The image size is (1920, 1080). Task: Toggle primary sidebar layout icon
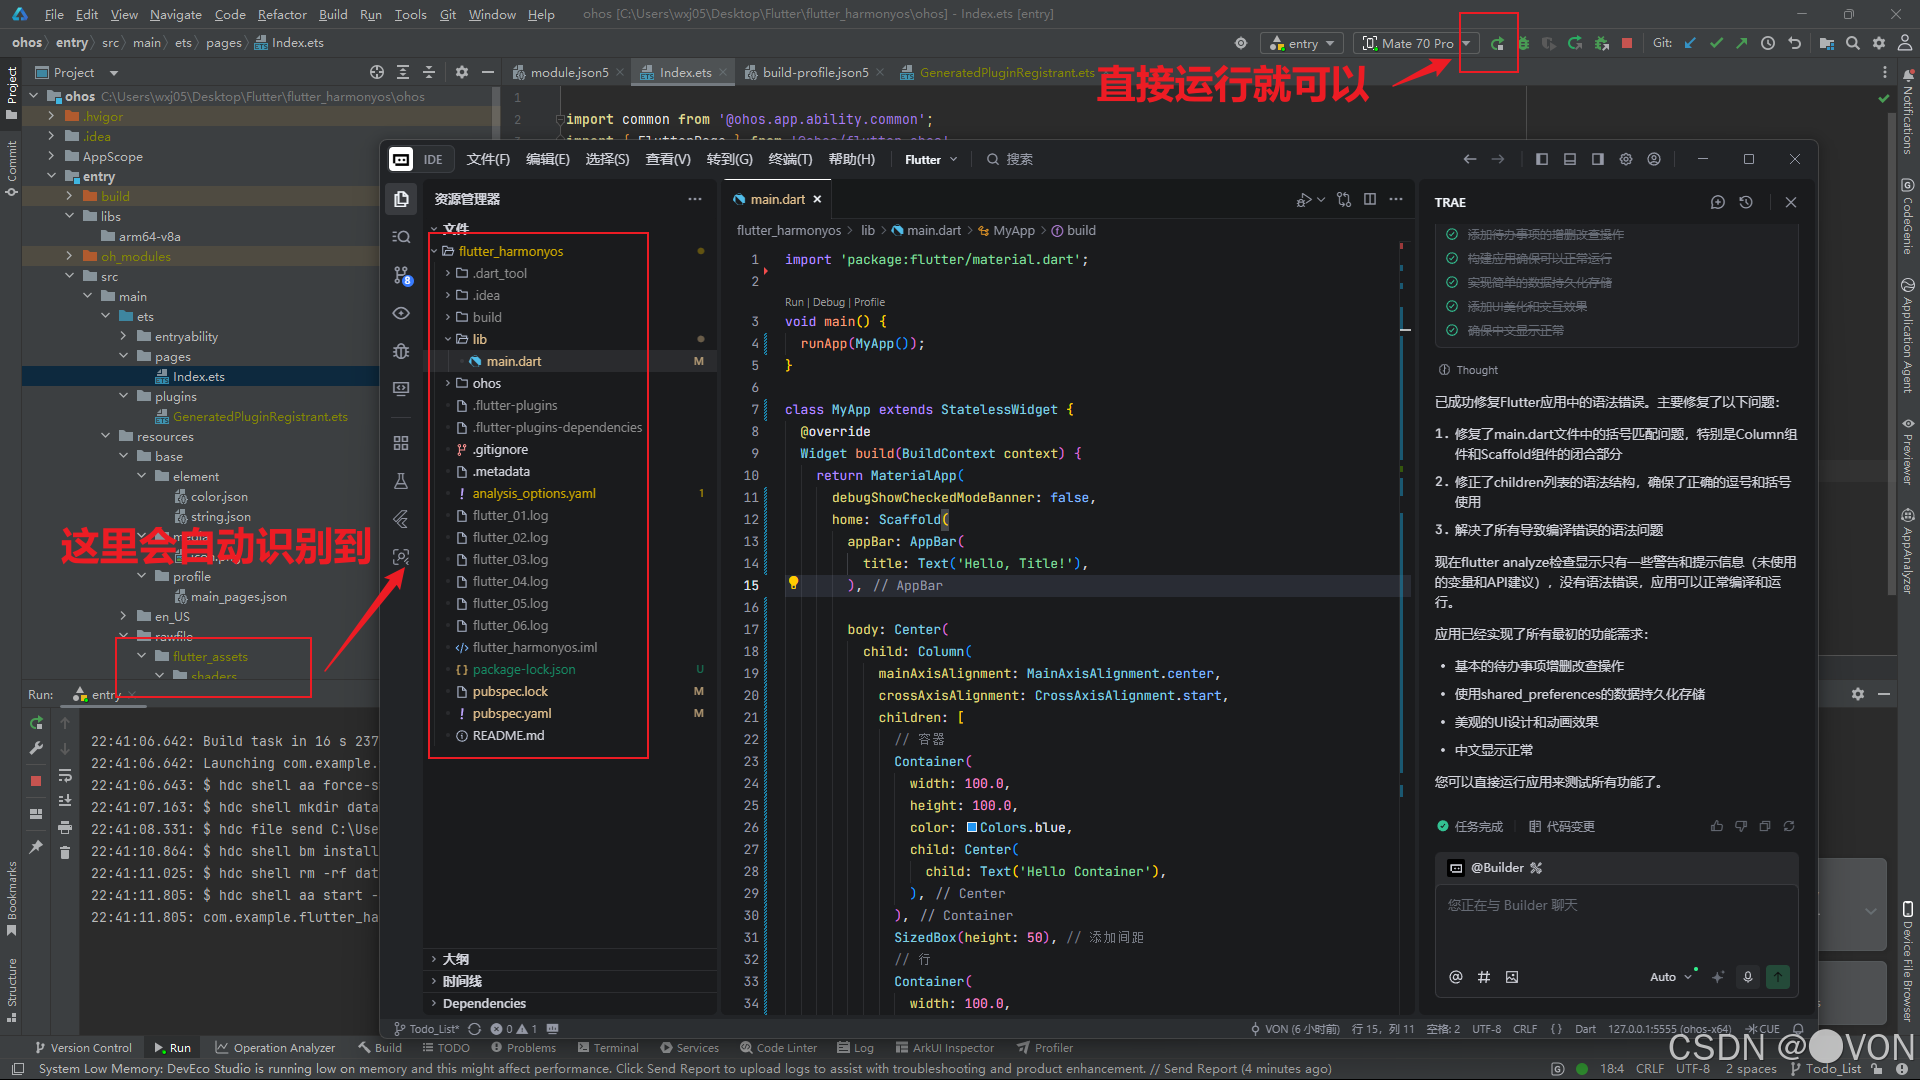pyautogui.click(x=1542, y=159)
